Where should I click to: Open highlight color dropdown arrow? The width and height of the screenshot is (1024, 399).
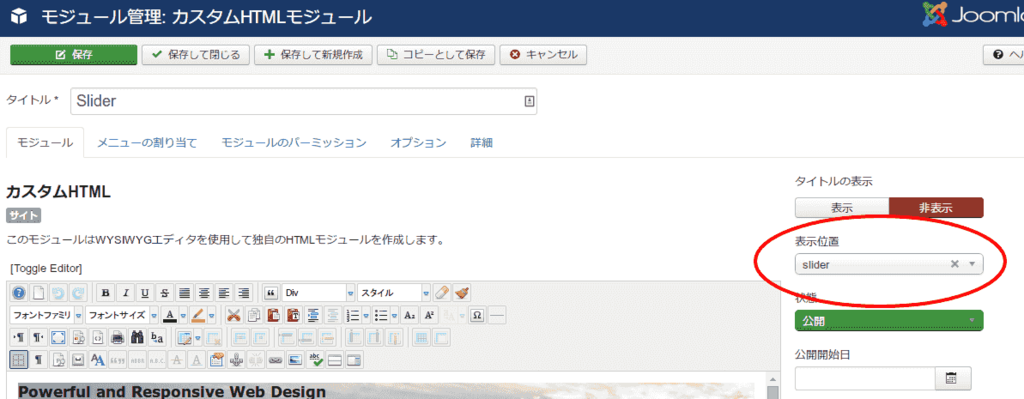pyautogui.click(x=212, y=315)
